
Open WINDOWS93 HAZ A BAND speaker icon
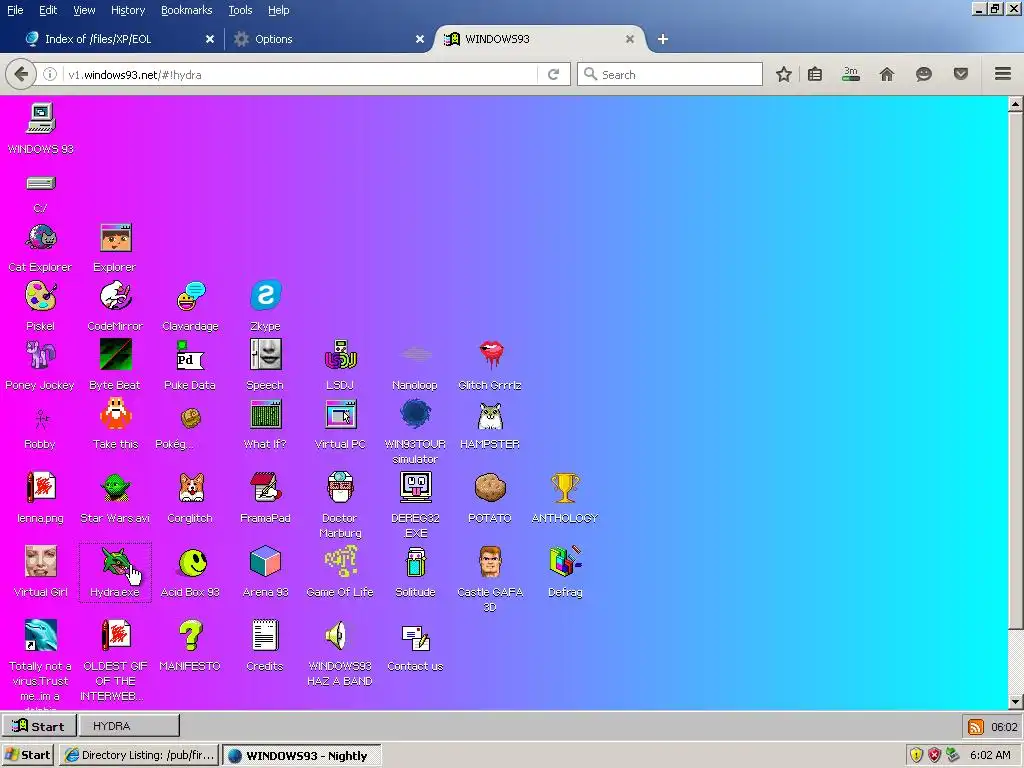[336, 635]
